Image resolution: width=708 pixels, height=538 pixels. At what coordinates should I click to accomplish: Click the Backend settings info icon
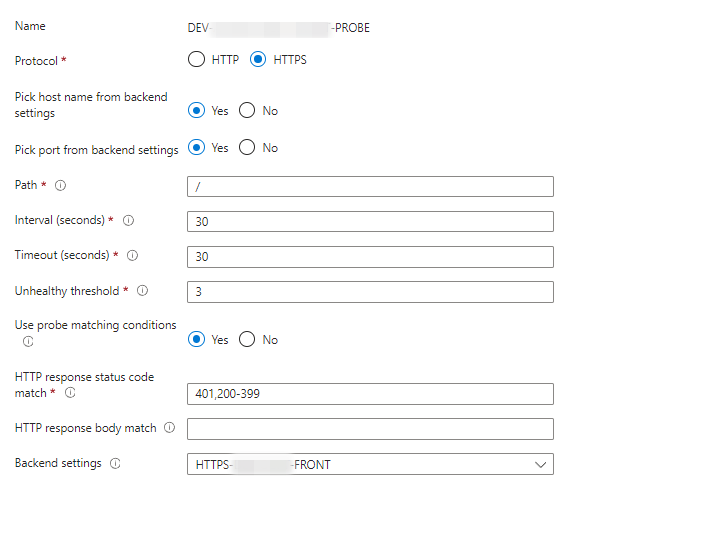pyautogui.click(x=115, y=464)
